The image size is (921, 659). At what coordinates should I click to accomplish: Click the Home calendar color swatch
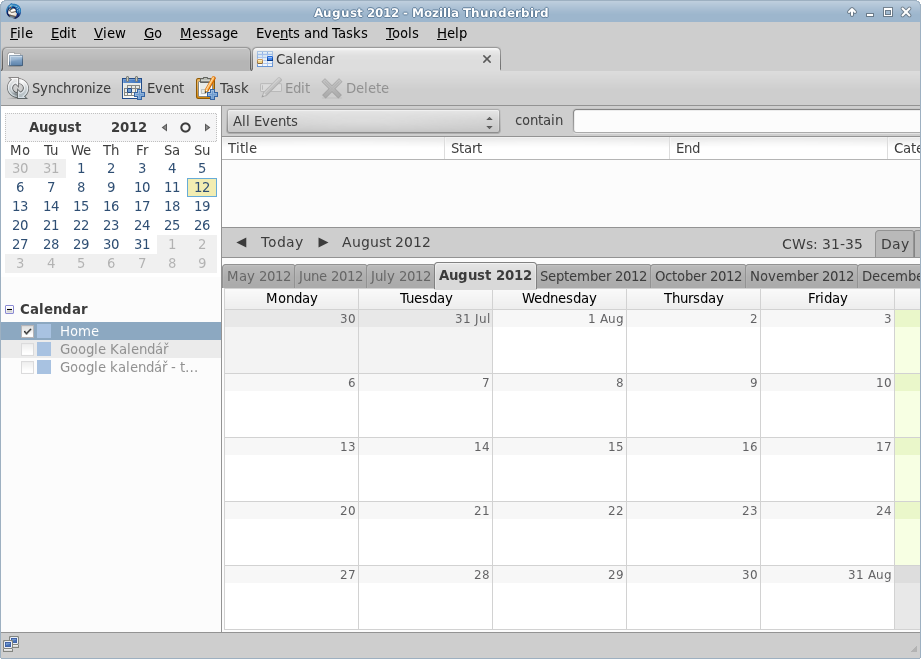point(44,331)
